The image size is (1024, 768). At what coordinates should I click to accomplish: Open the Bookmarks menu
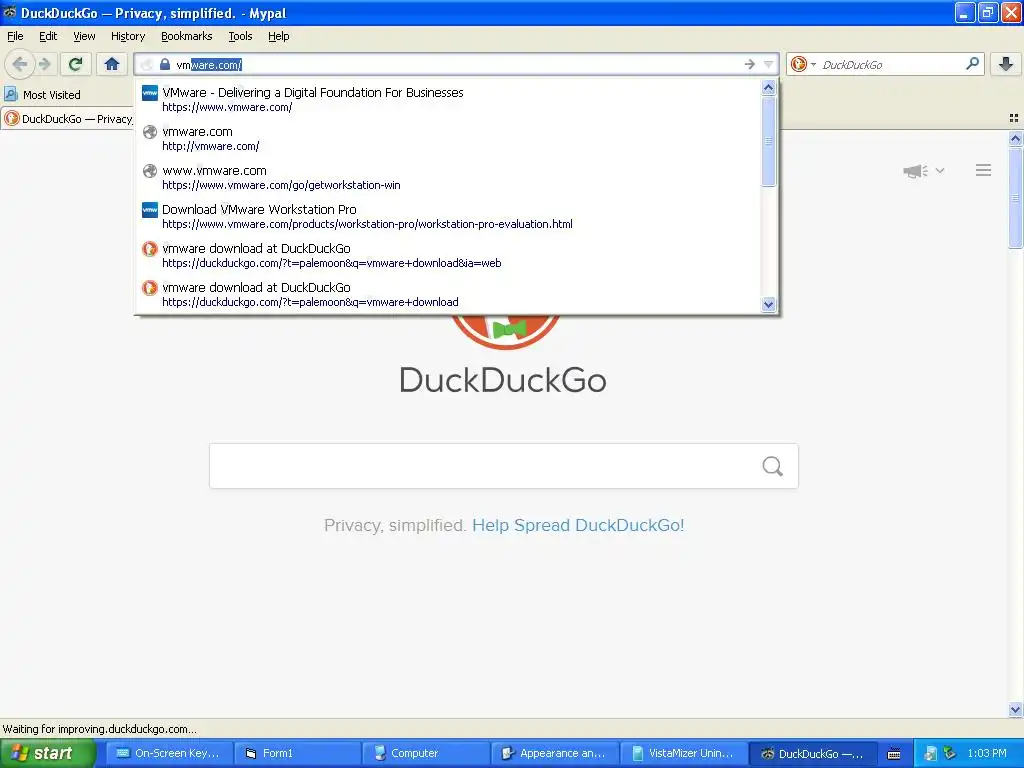(187, 37)
